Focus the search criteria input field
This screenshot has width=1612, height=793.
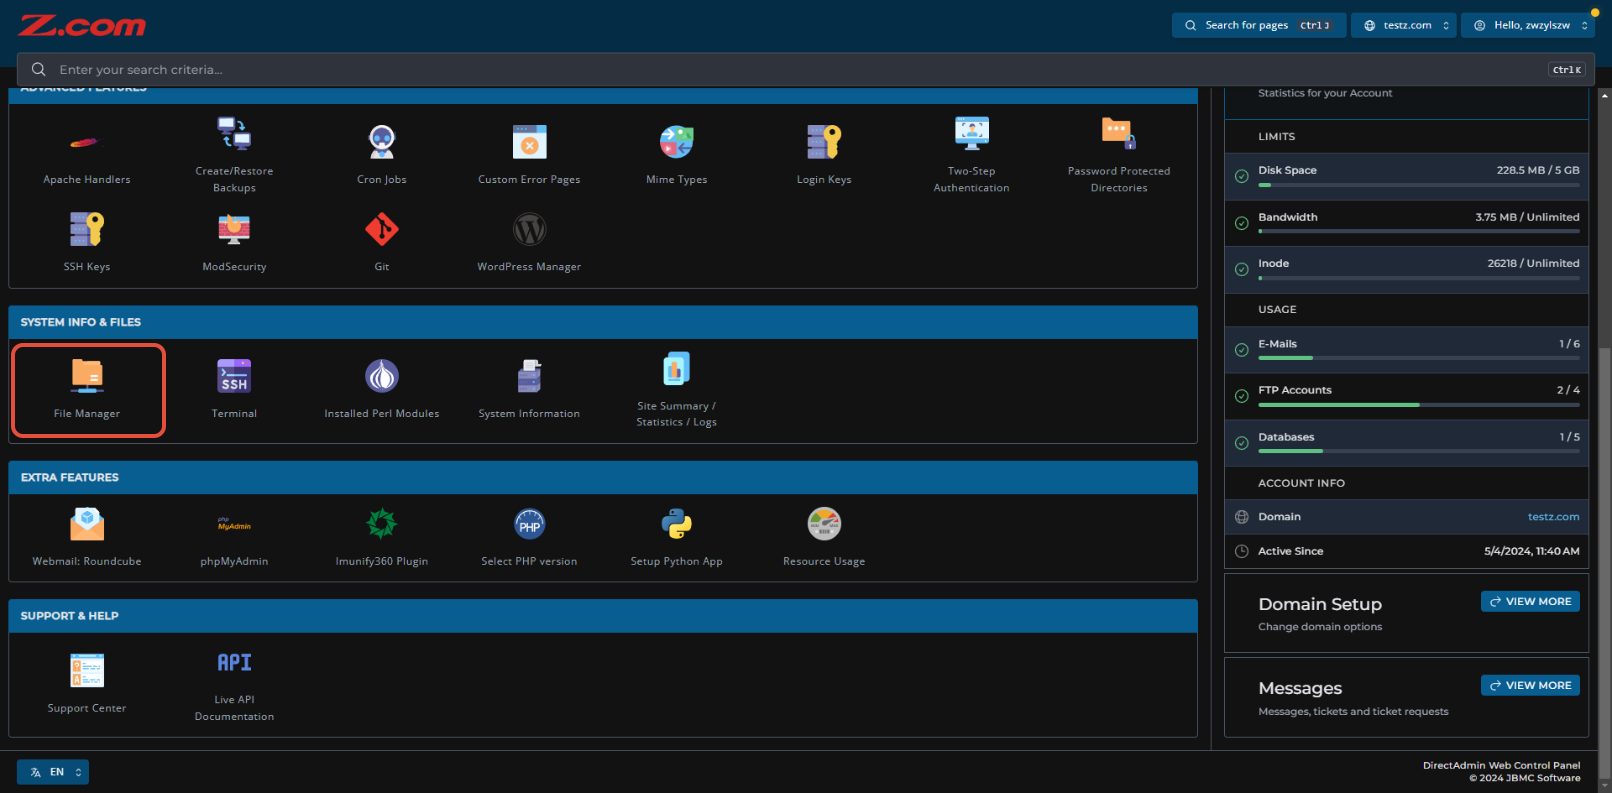805,69
